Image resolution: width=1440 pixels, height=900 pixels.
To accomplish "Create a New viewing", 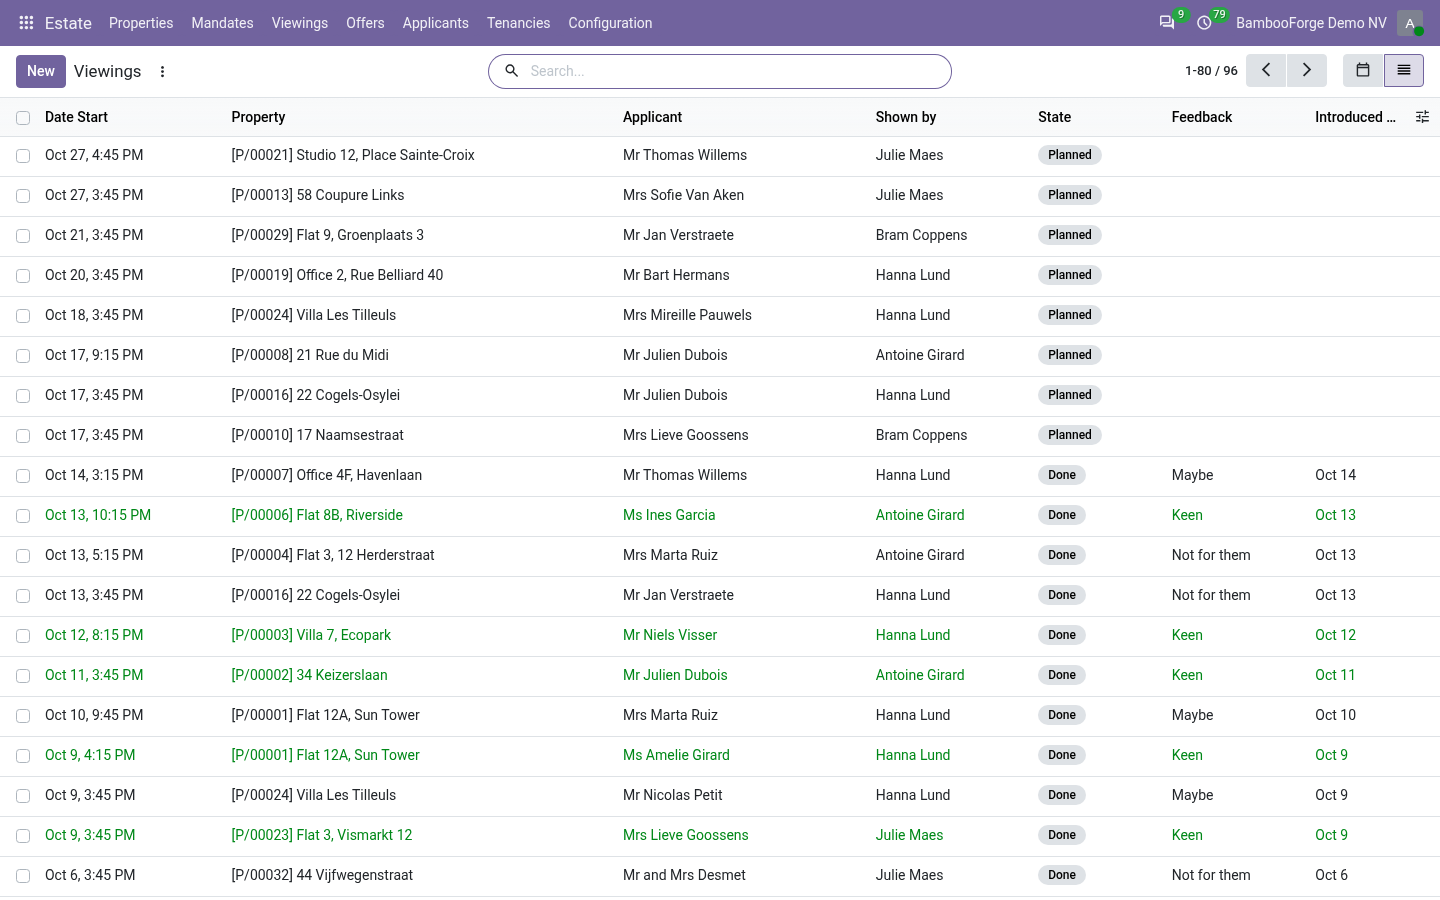I will tap(41, 71).
